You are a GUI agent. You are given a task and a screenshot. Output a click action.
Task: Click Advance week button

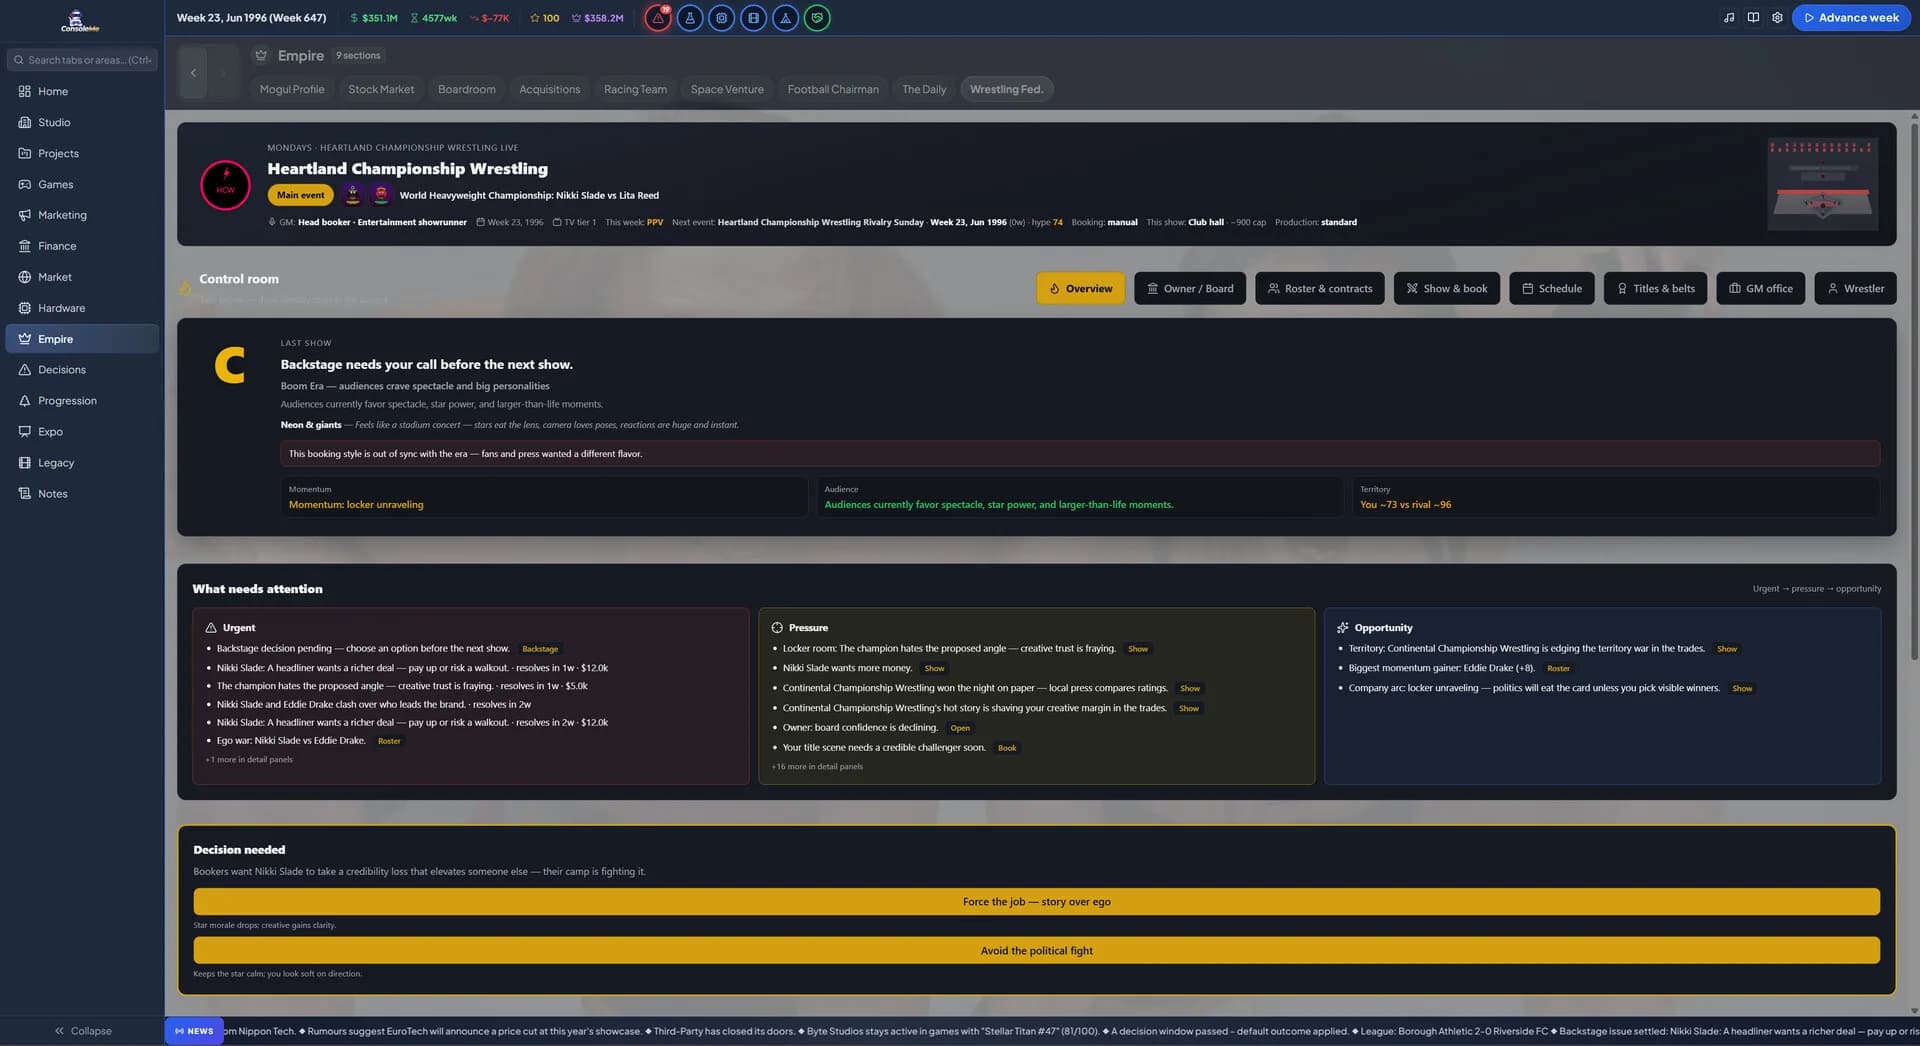1851,18
